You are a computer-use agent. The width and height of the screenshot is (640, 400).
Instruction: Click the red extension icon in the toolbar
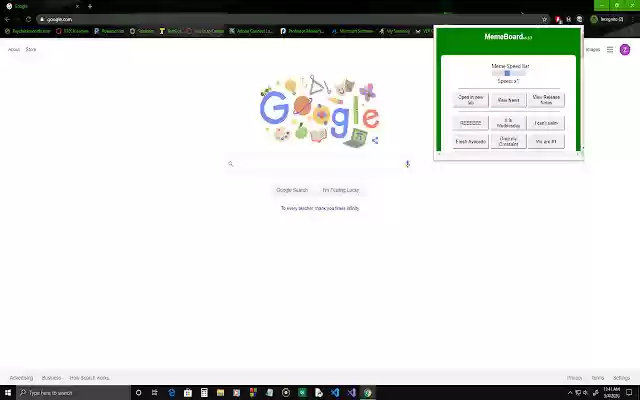point(558,19)
